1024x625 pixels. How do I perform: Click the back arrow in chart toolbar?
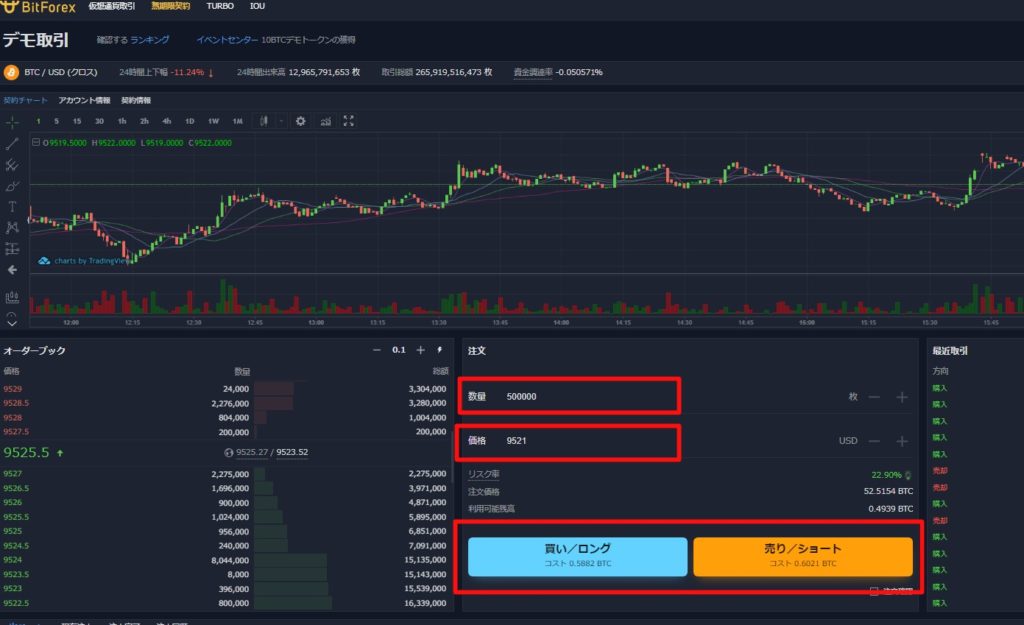coord(12,270)
